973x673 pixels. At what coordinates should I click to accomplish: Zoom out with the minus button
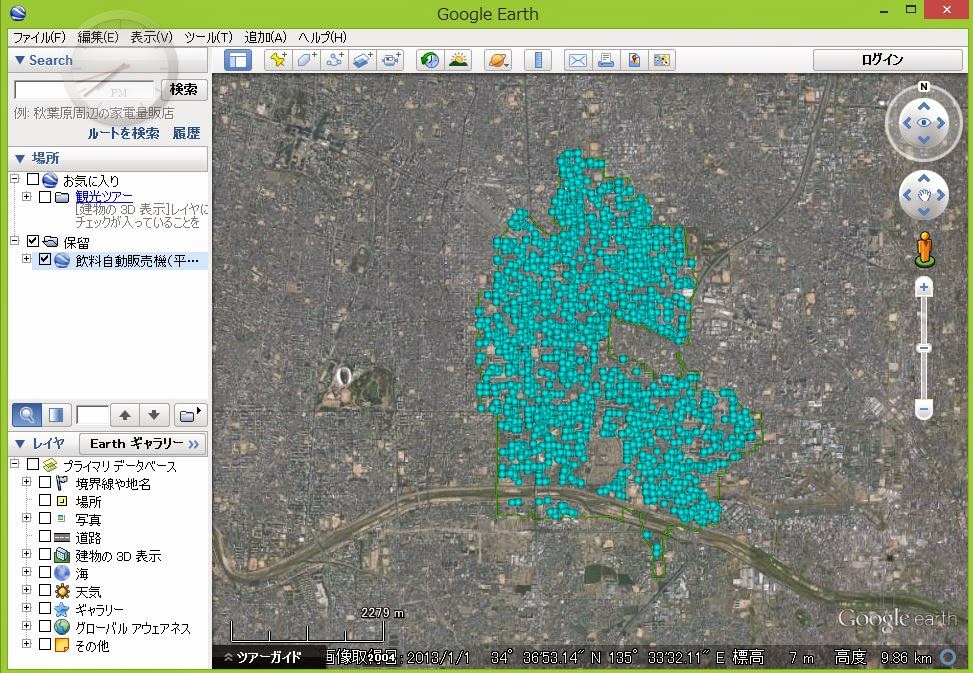[x=924, y=409]
